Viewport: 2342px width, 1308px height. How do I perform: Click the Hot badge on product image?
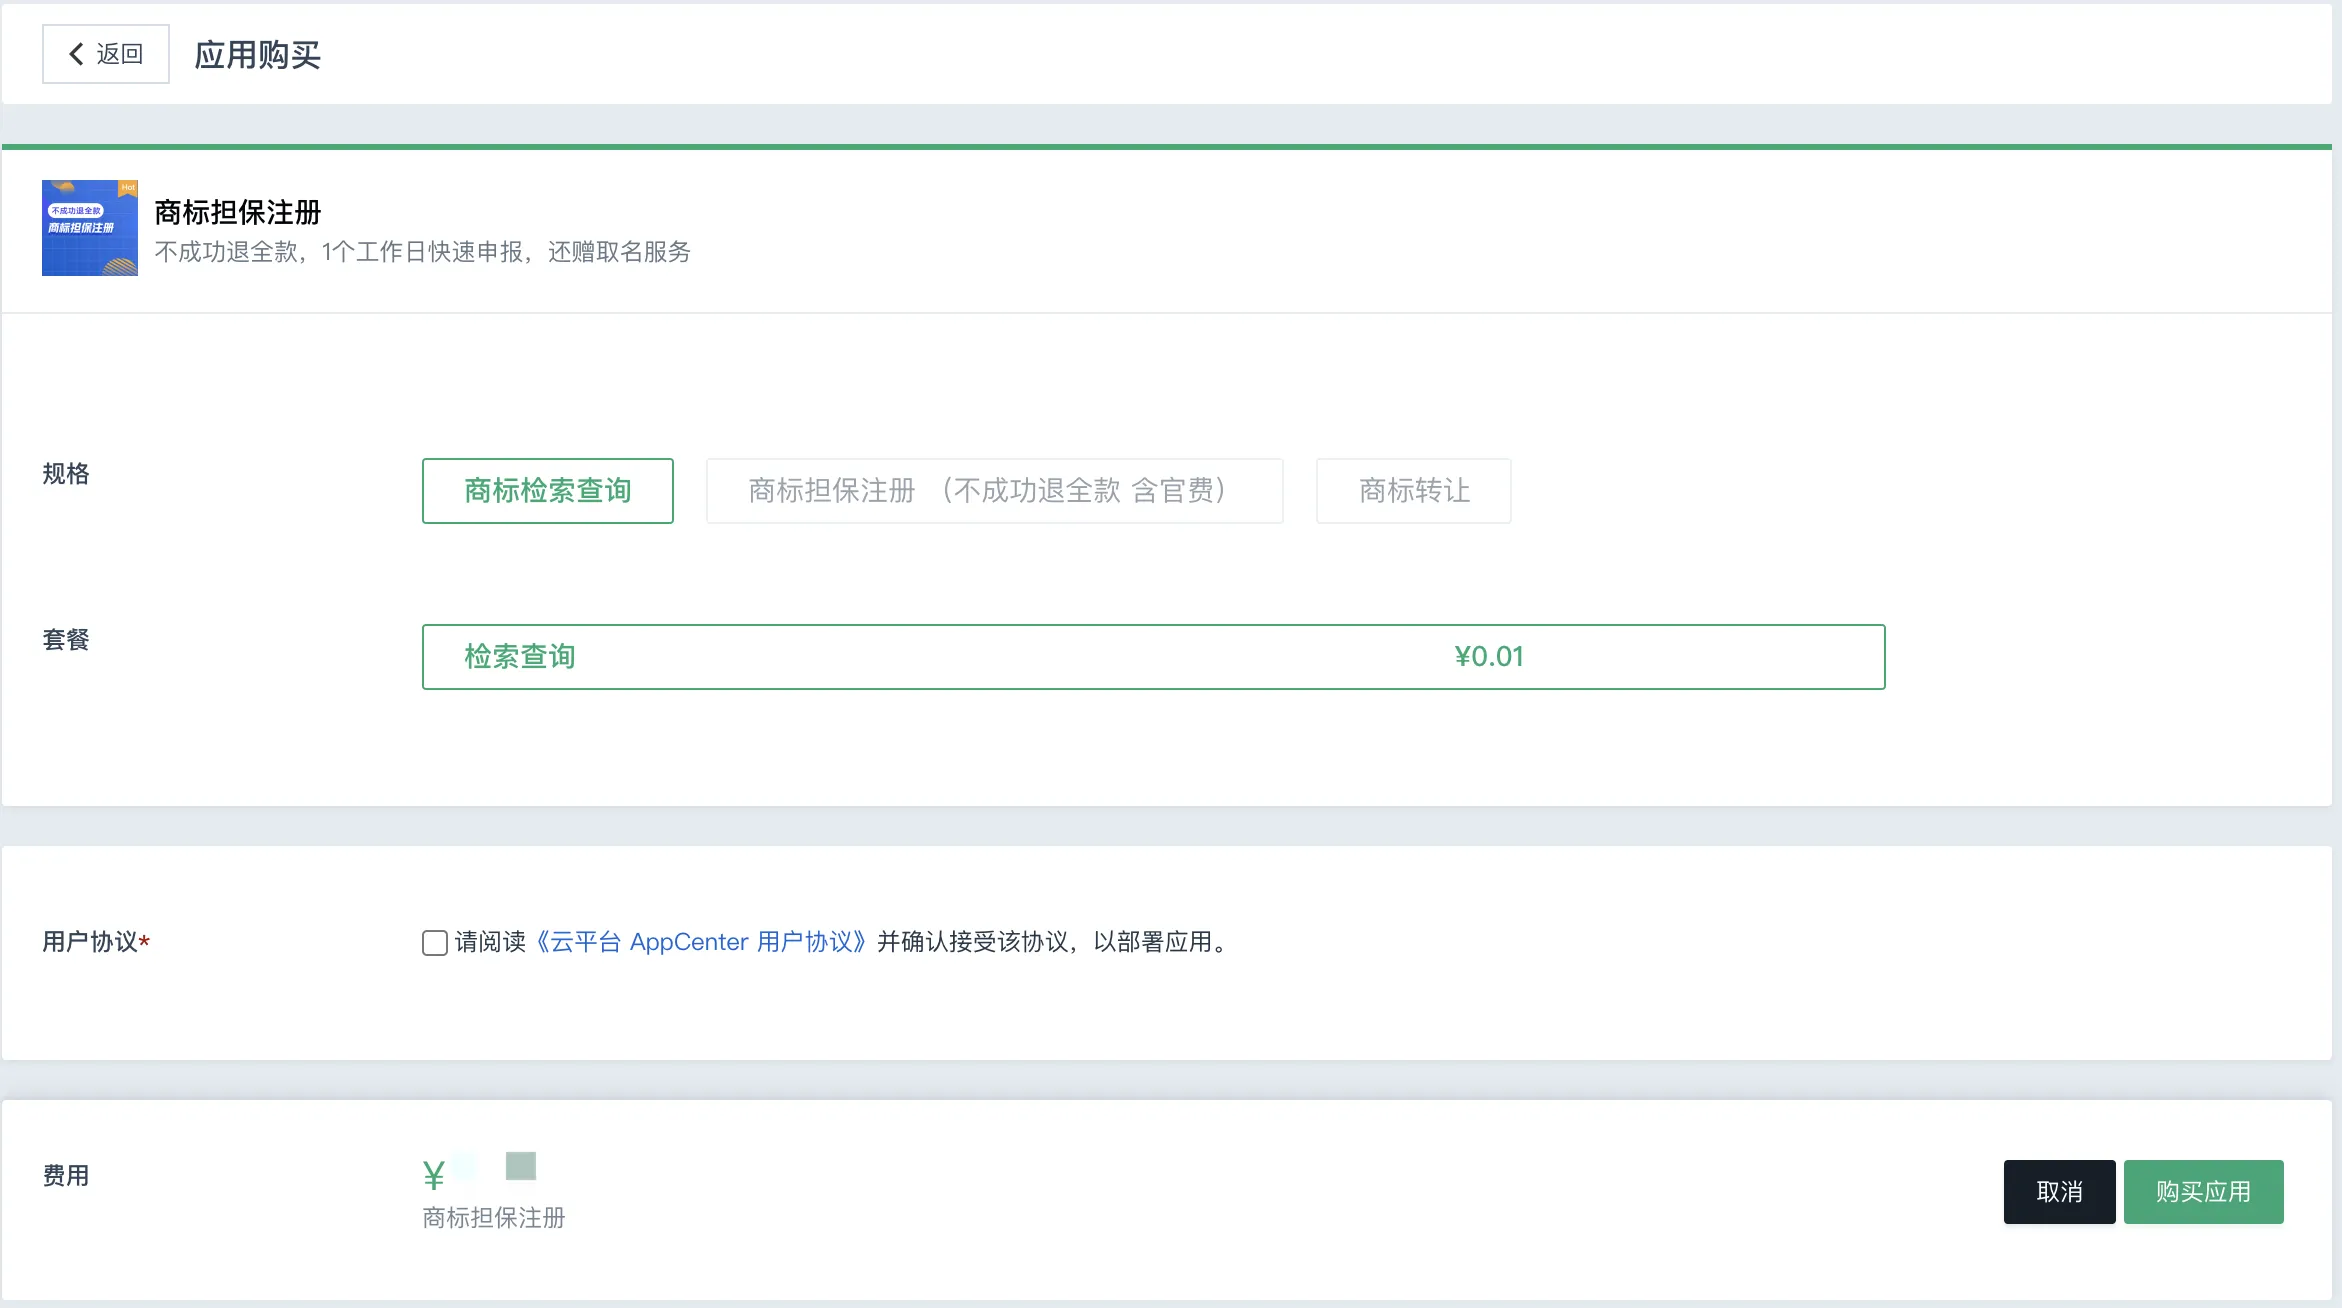[x=128, y=187]
